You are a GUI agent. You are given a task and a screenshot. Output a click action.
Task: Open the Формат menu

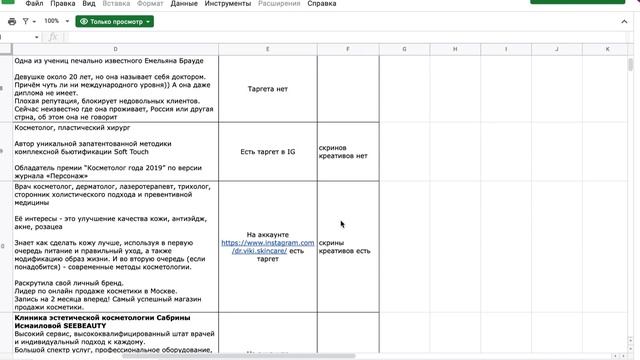[x=150, y=4]
